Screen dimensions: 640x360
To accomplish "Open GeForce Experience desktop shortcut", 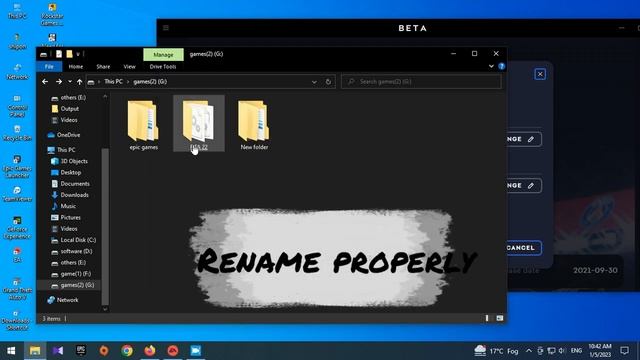I will coord(17,228).
